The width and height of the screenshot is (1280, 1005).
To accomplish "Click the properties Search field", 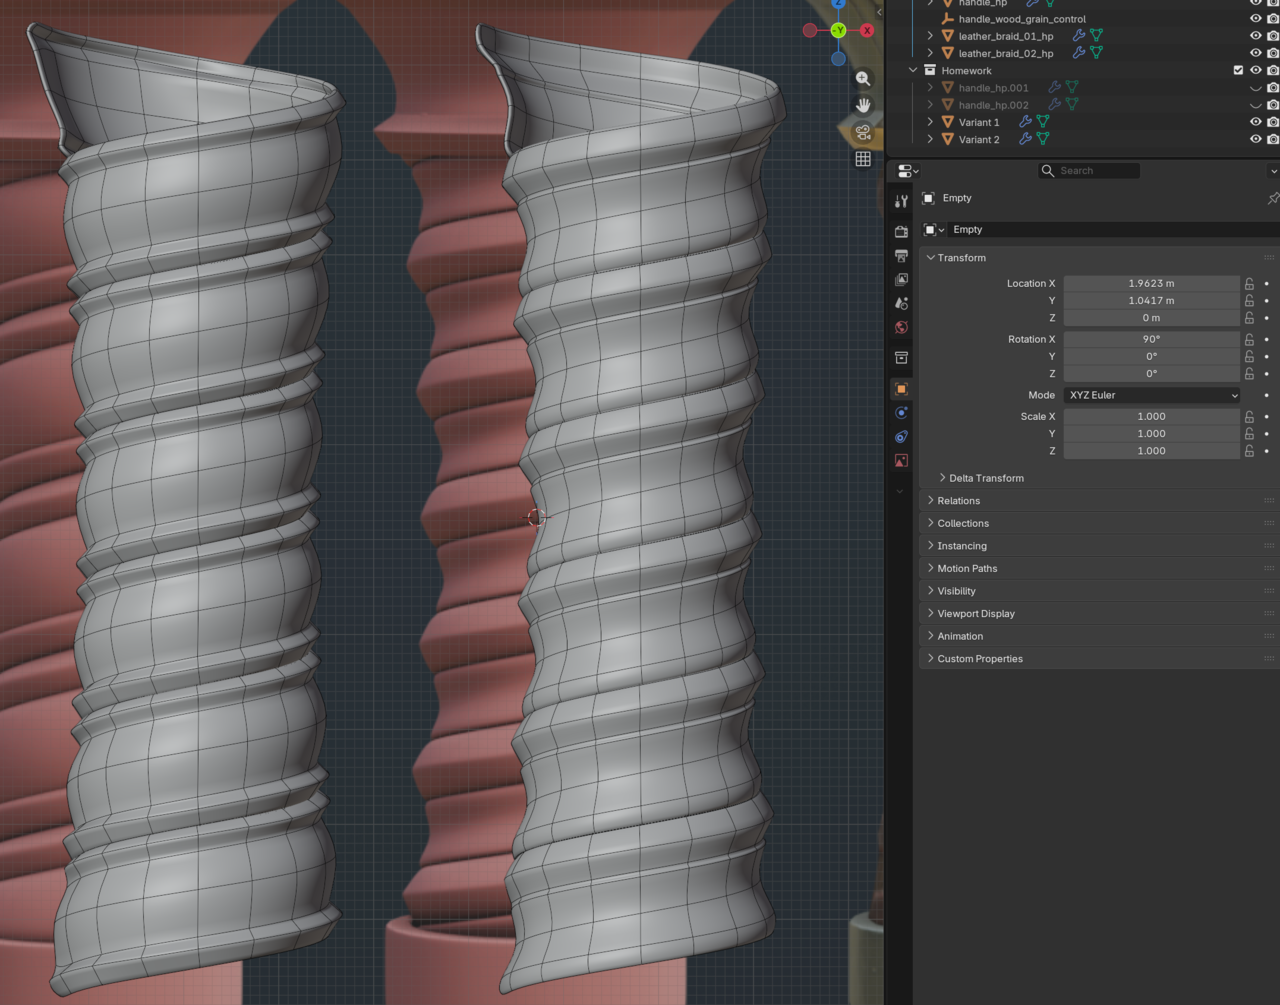I will coord(1090,171).
